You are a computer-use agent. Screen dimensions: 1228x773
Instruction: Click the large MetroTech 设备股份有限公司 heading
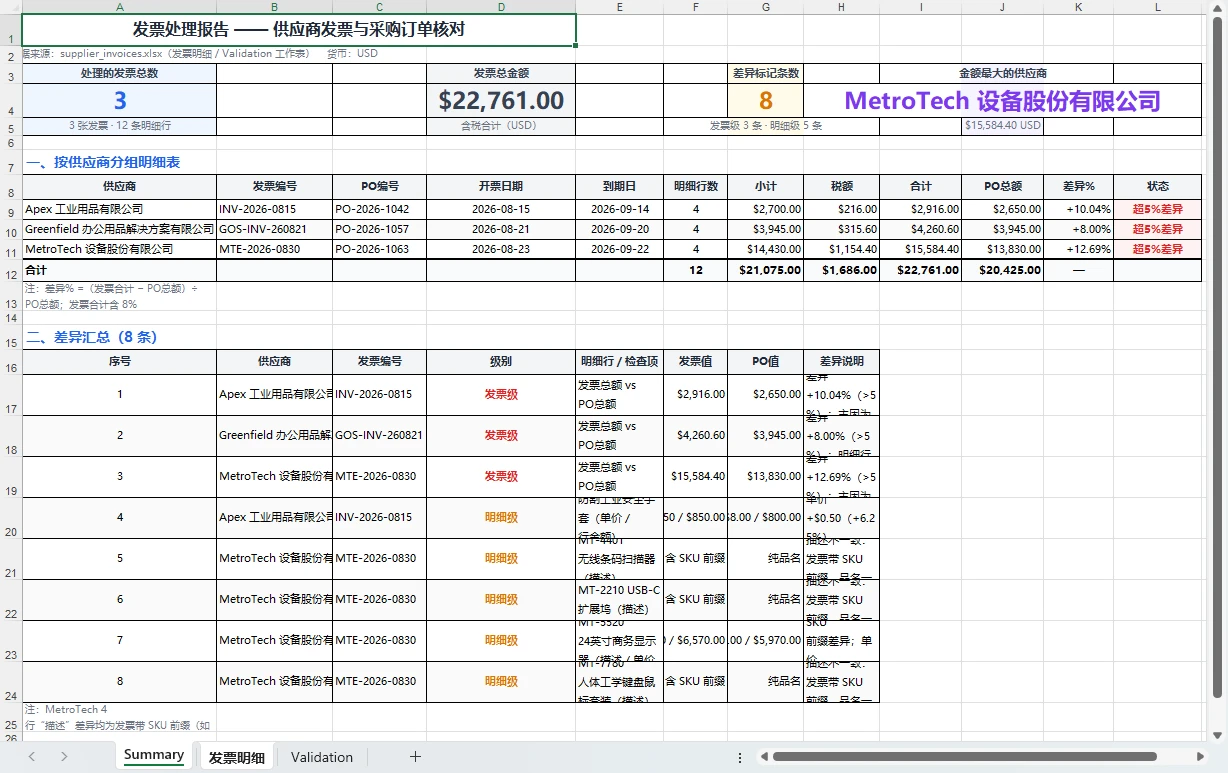(x=1002, y=100)
